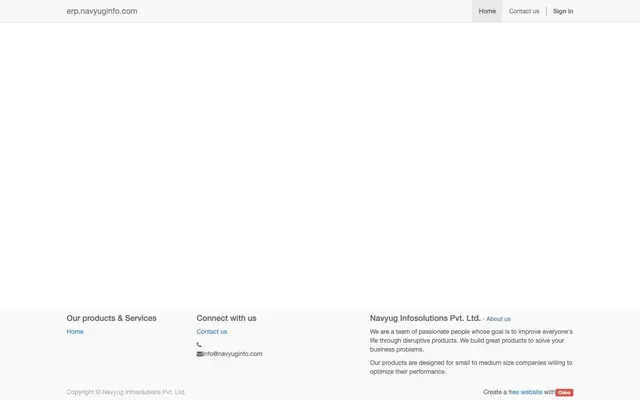Click the red Odoo badge
Viewport: 640px width, 400px height.
click(x=564, y=392)
